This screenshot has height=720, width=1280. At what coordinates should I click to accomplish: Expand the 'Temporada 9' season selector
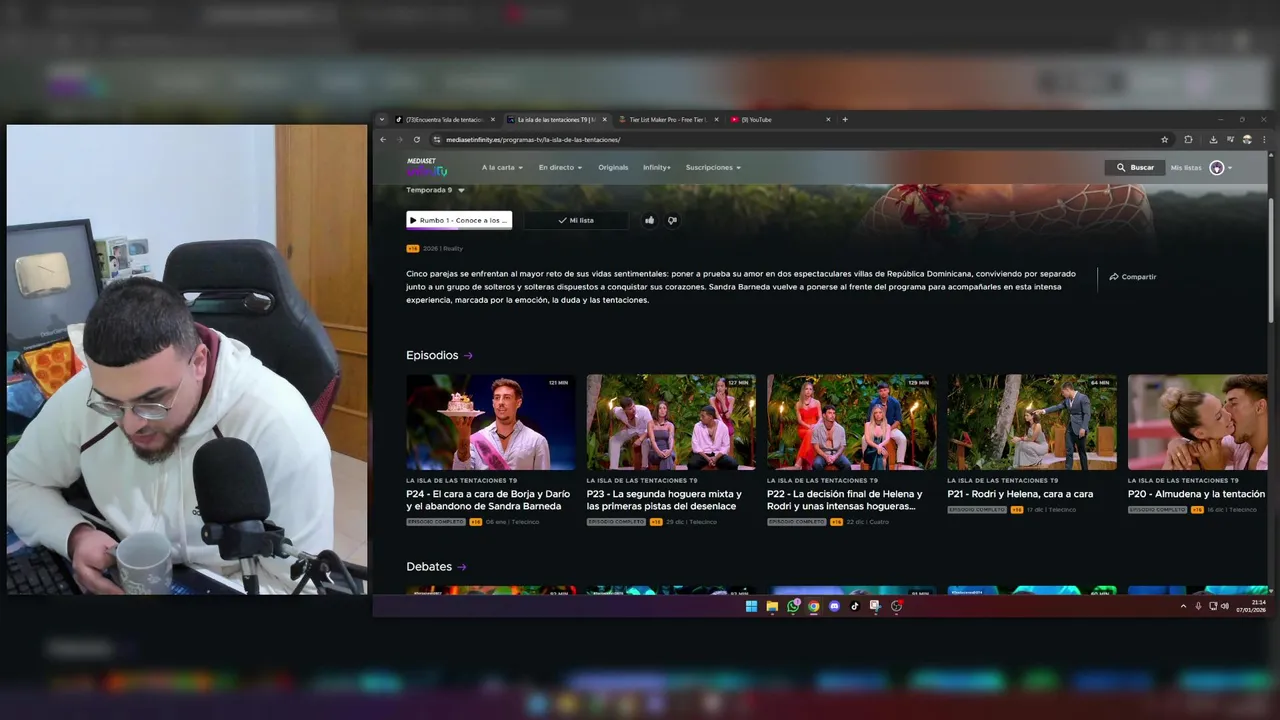pyautogui.click(x=435, y=190)
